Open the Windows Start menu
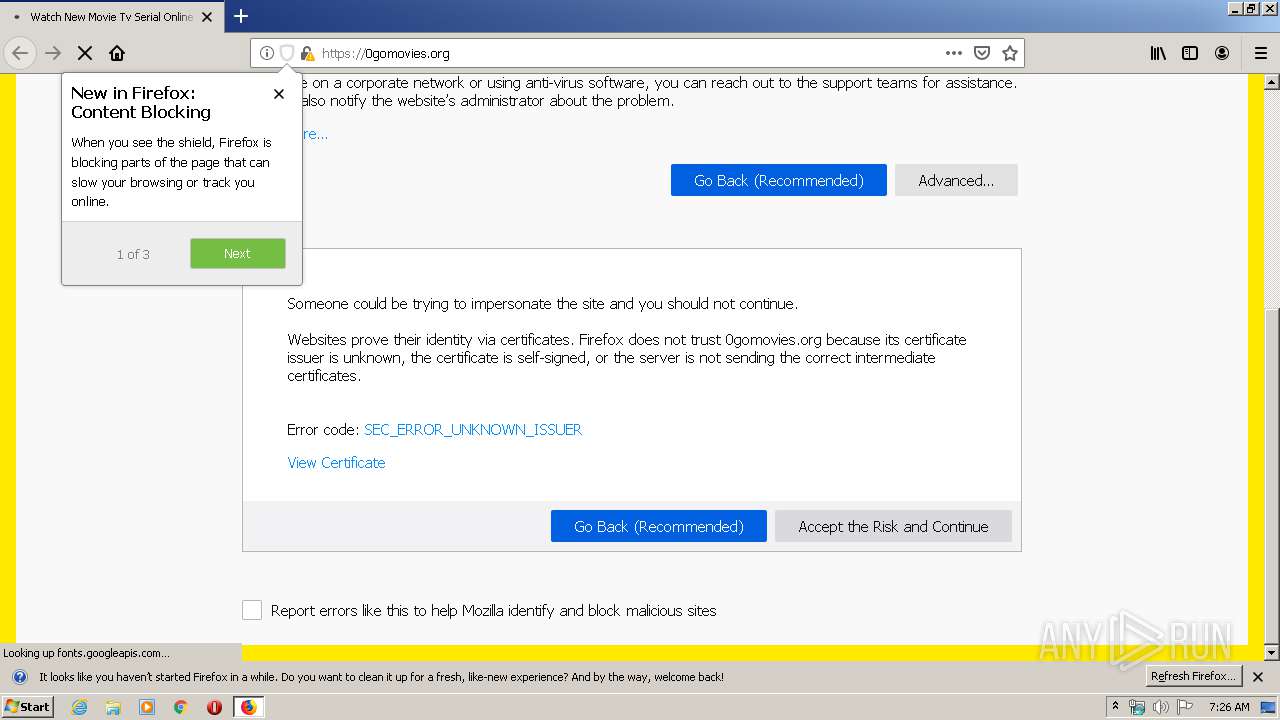The width and height of the screenshot is (1280, 720). point(27,706)
